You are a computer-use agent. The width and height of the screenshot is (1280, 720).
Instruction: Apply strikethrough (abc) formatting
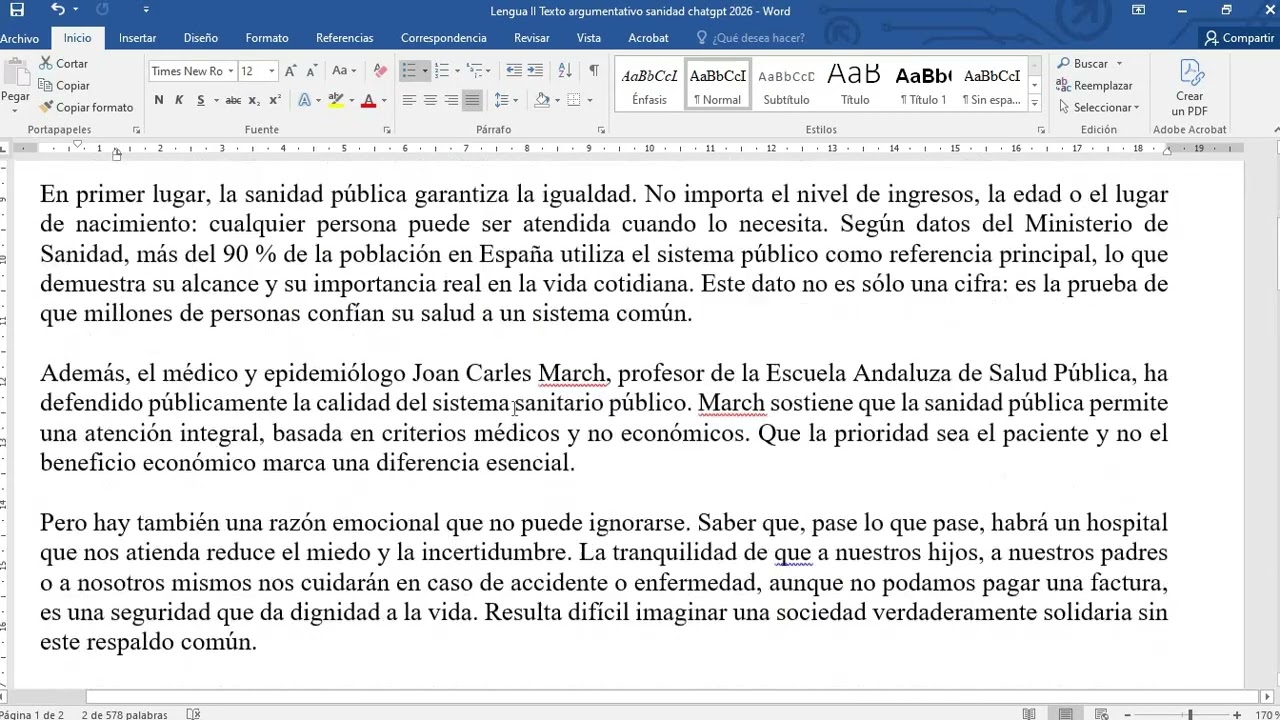233,100
